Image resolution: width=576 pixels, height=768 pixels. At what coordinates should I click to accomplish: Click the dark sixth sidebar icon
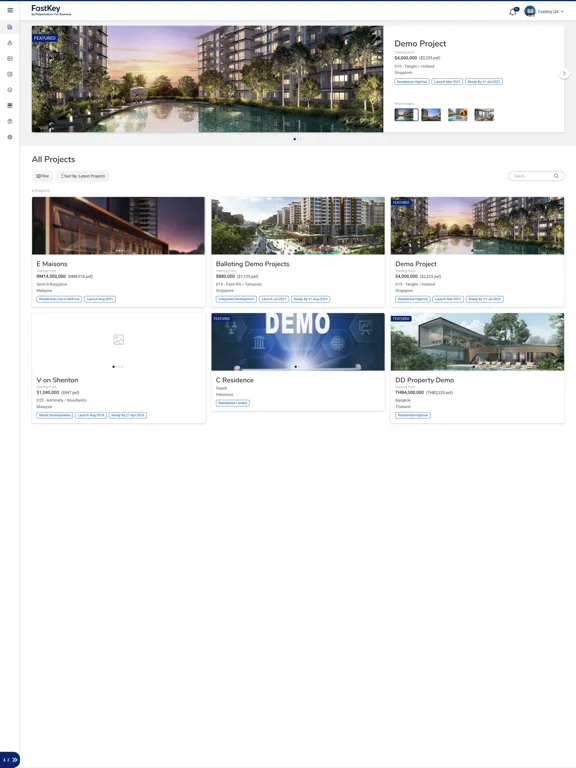(x=10, y=105)
